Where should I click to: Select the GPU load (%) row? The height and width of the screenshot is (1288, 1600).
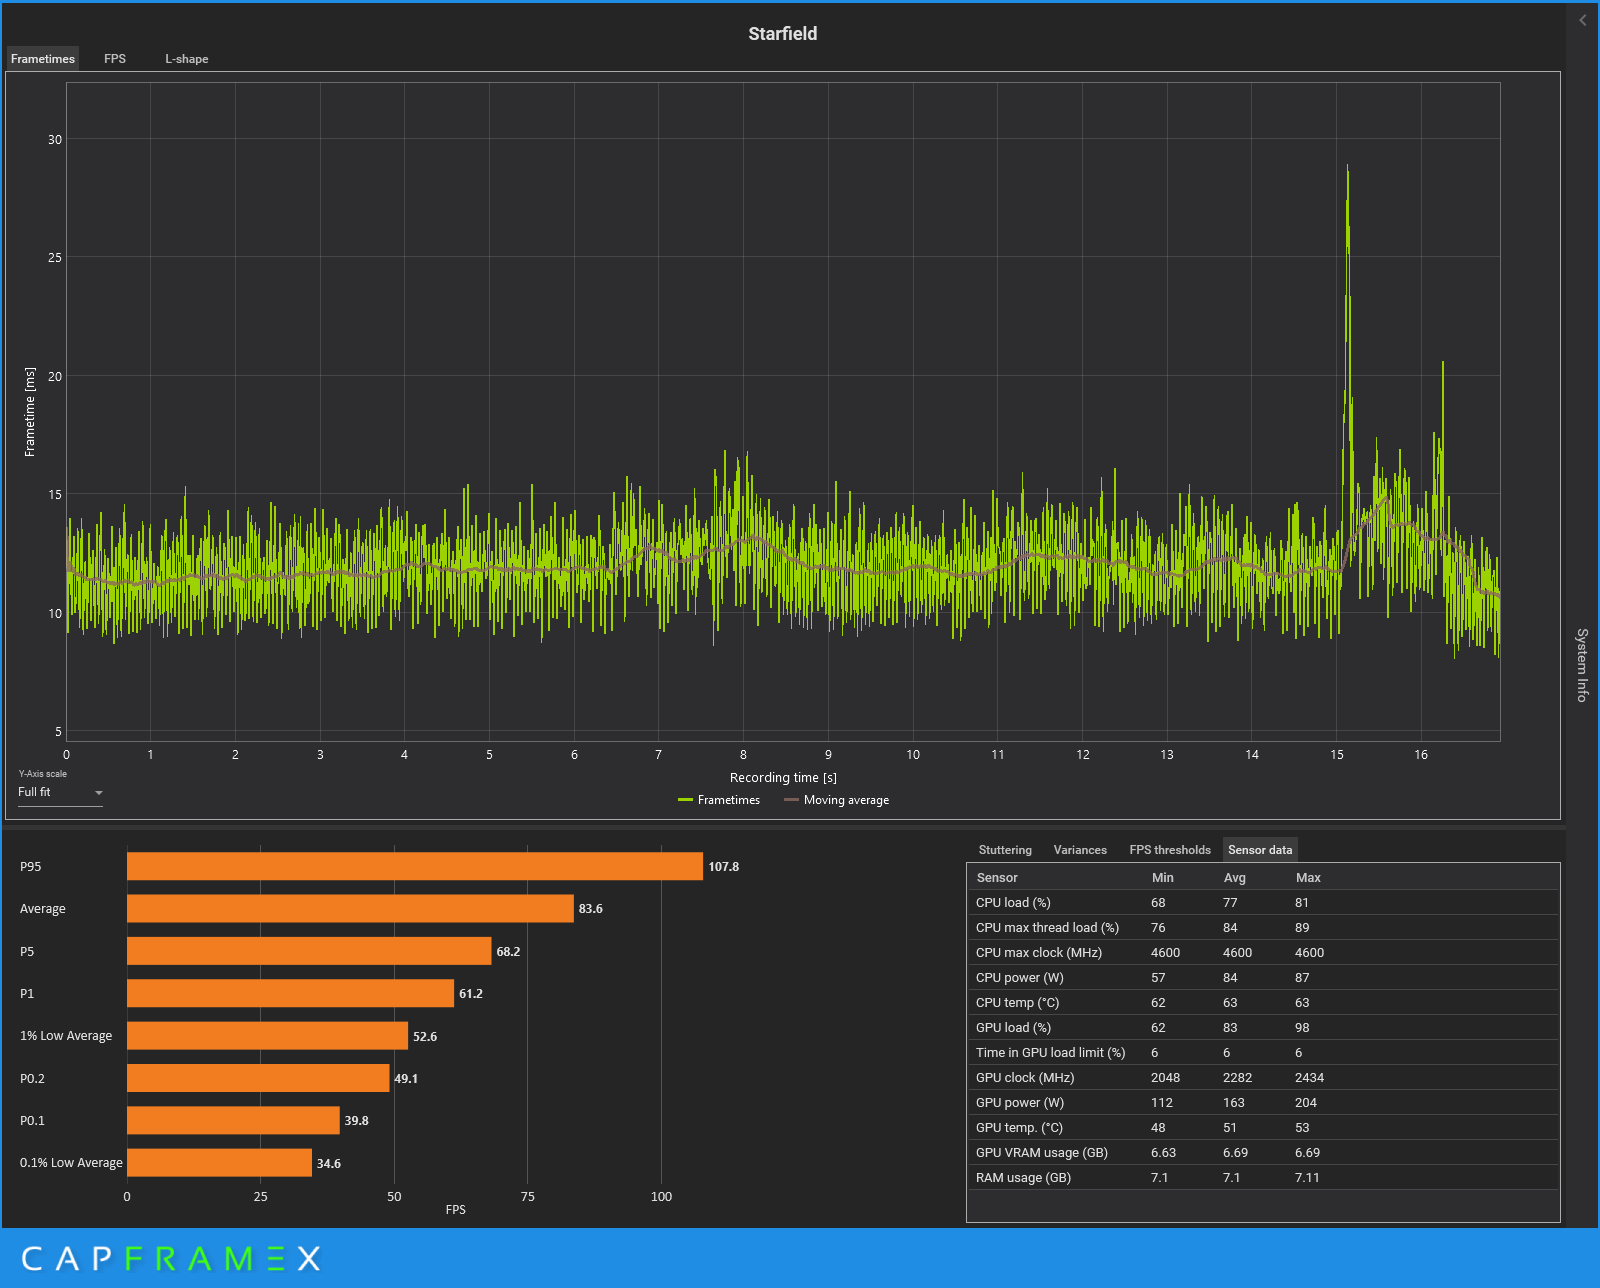point(1263,1027)
